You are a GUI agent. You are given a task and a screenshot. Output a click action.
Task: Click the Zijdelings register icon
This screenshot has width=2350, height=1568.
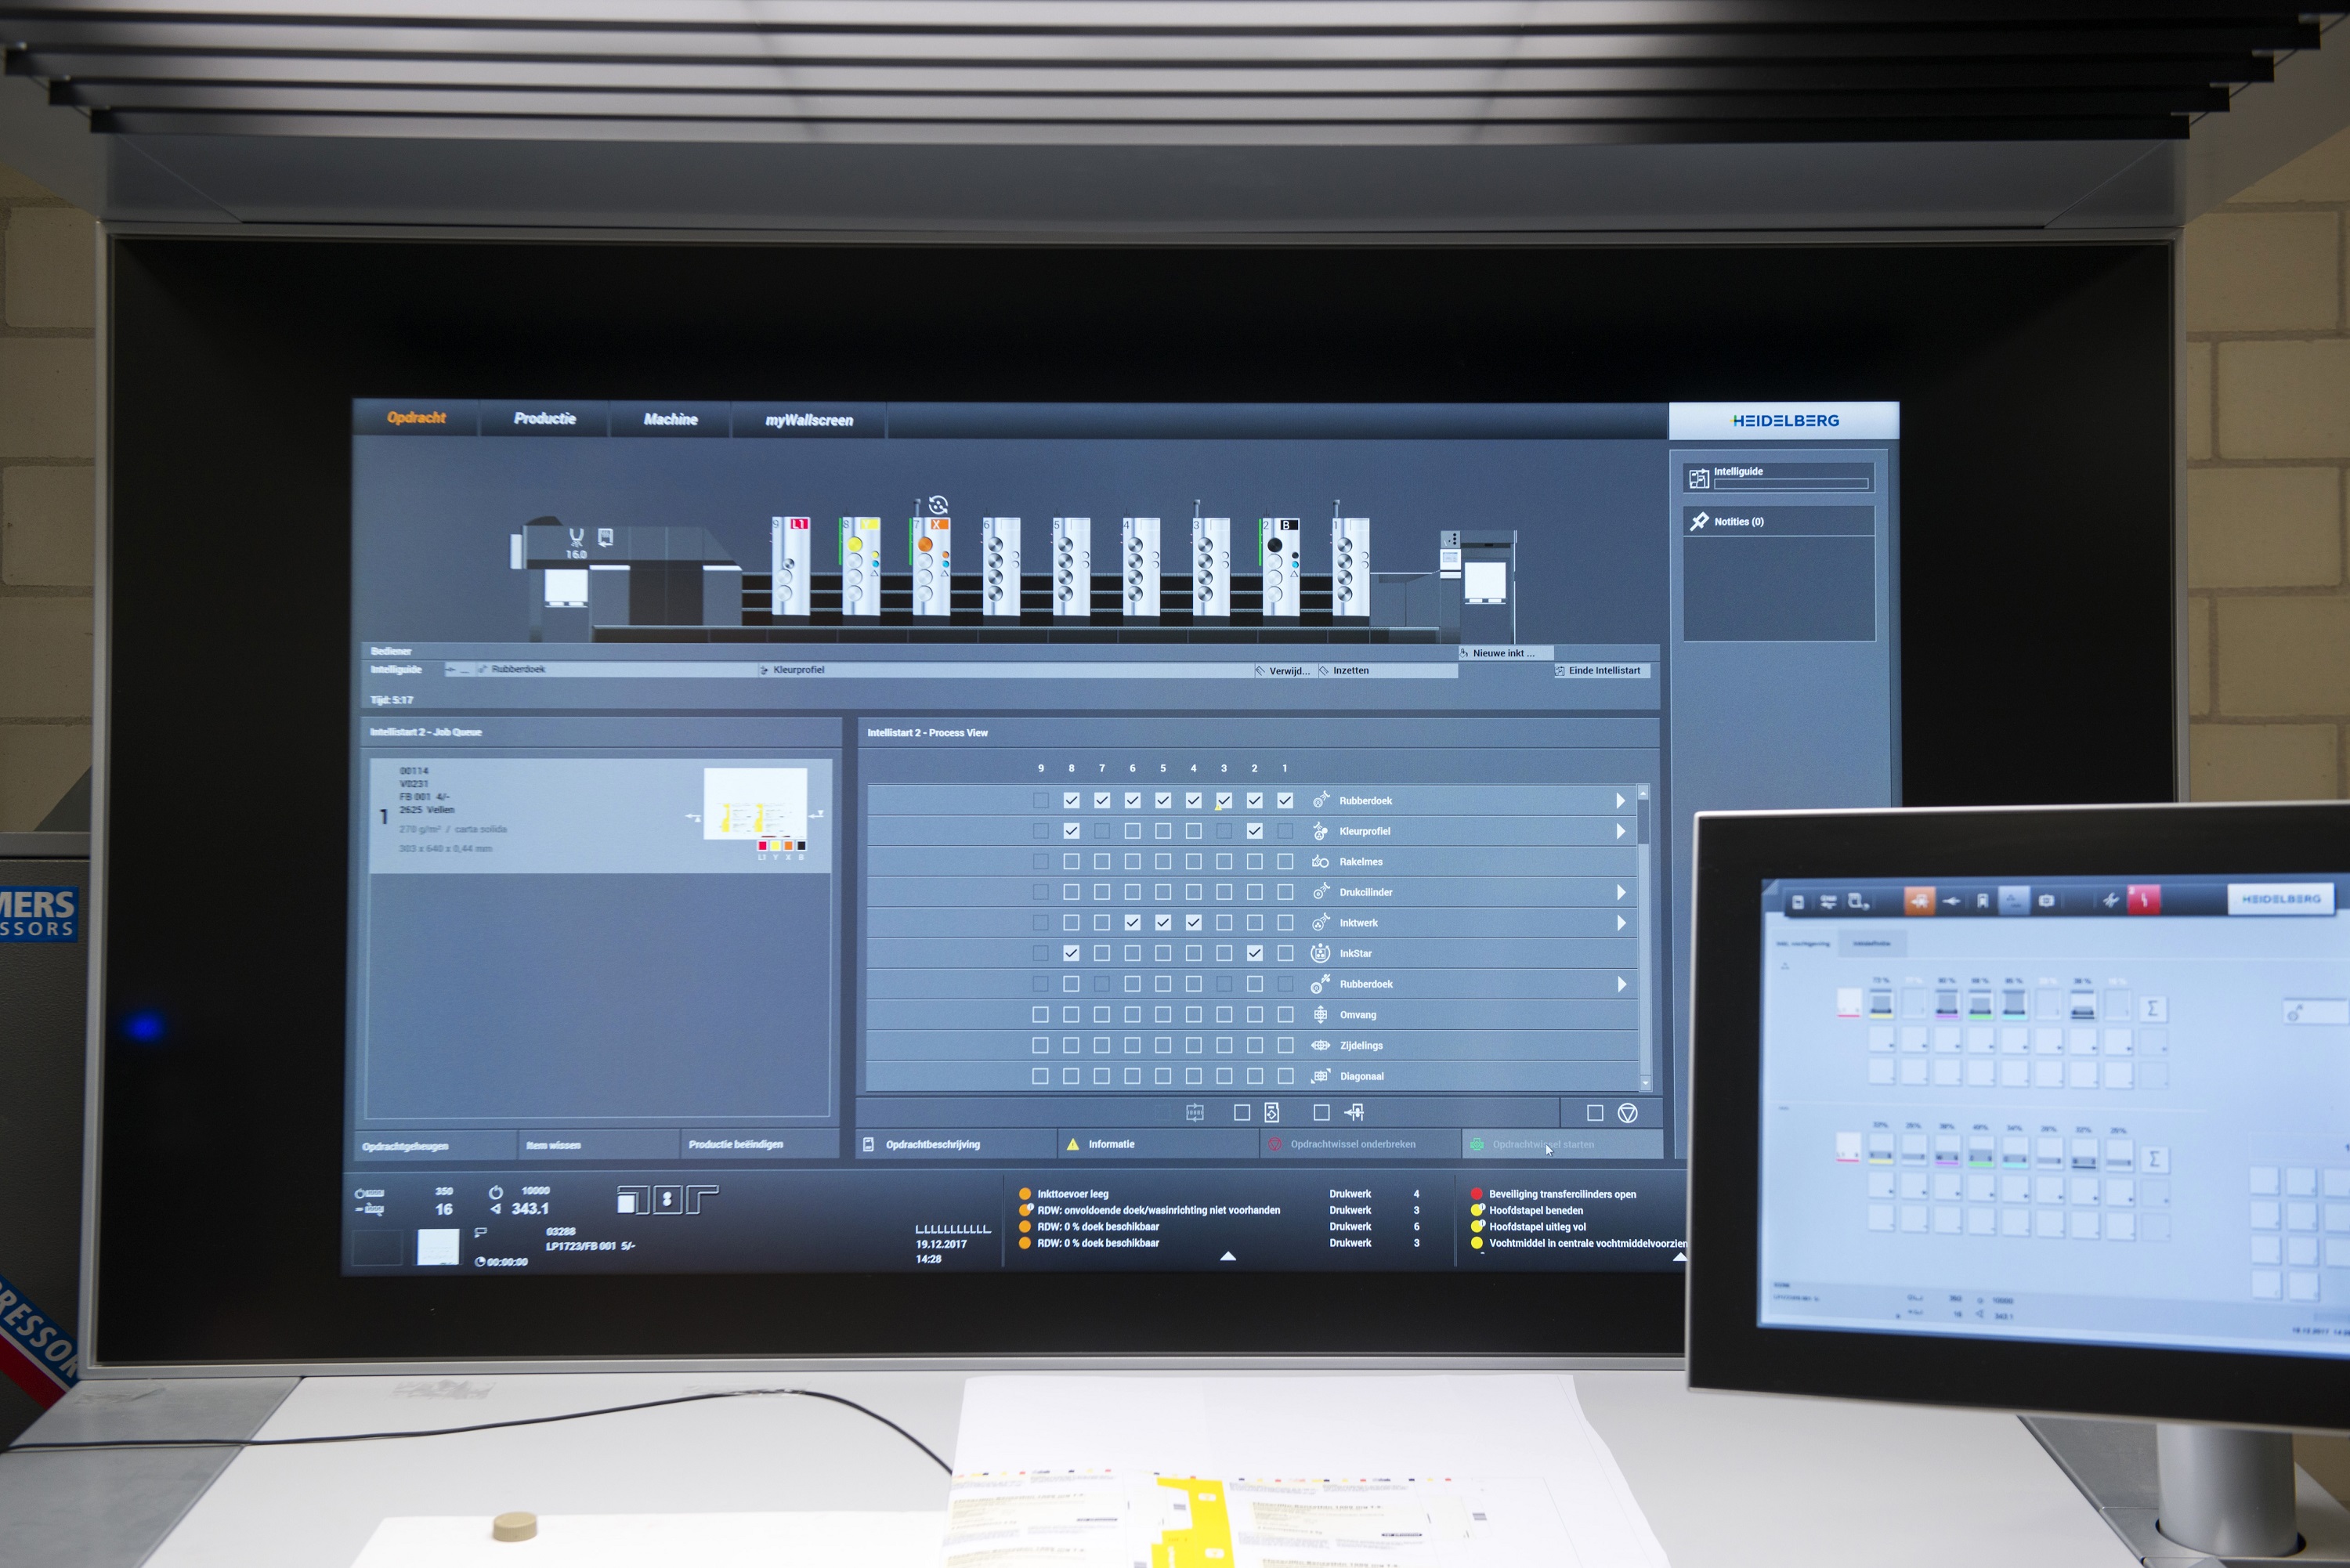pos(1320,1045)
